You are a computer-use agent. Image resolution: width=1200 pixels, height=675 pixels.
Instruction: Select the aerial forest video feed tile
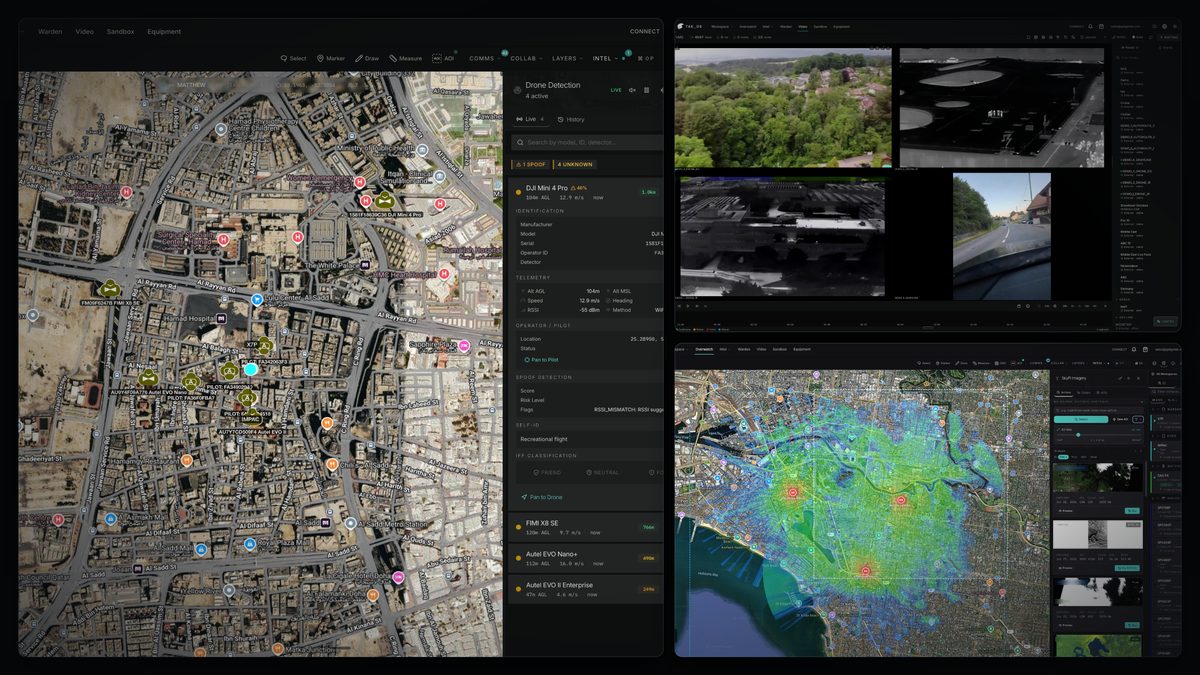[x=783, y=108]
